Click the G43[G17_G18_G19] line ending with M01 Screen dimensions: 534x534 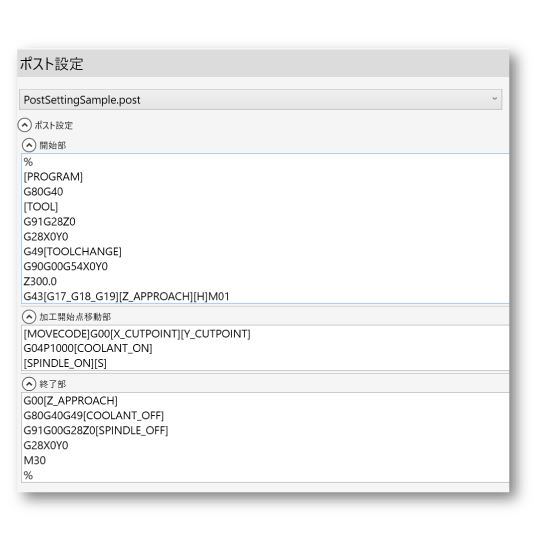(126, 296)
